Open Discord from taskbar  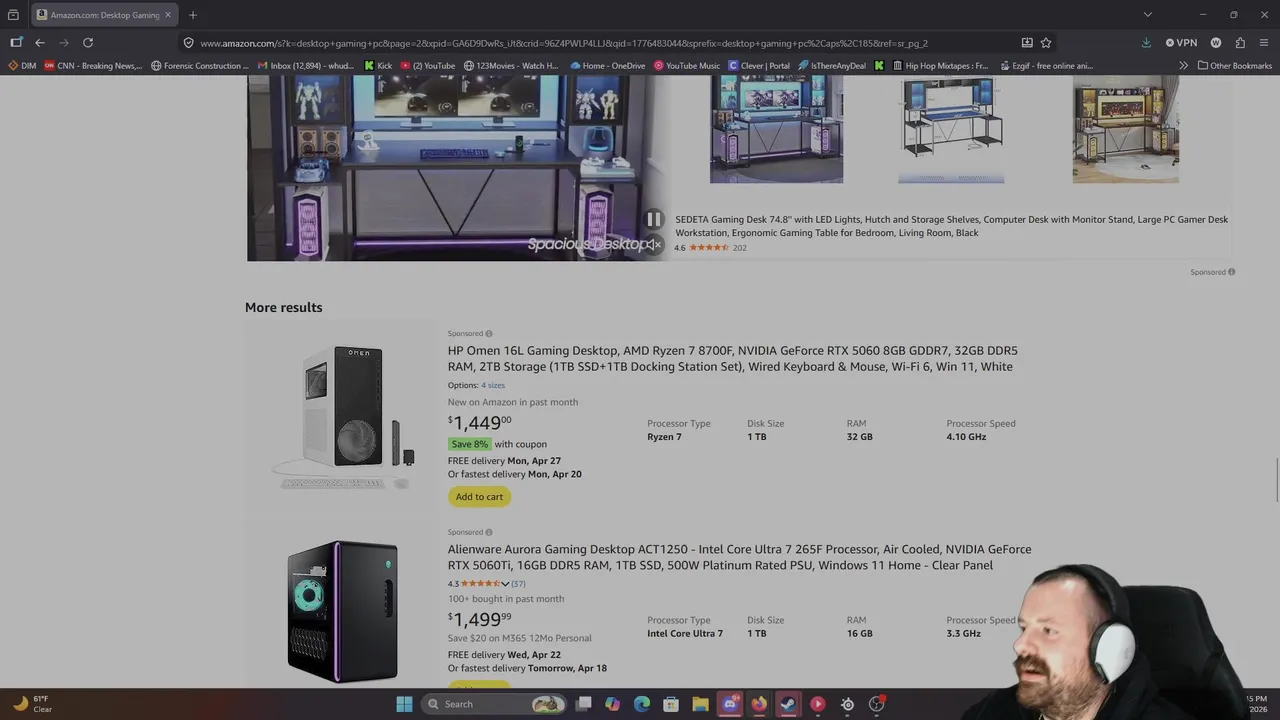click(730, 704)
